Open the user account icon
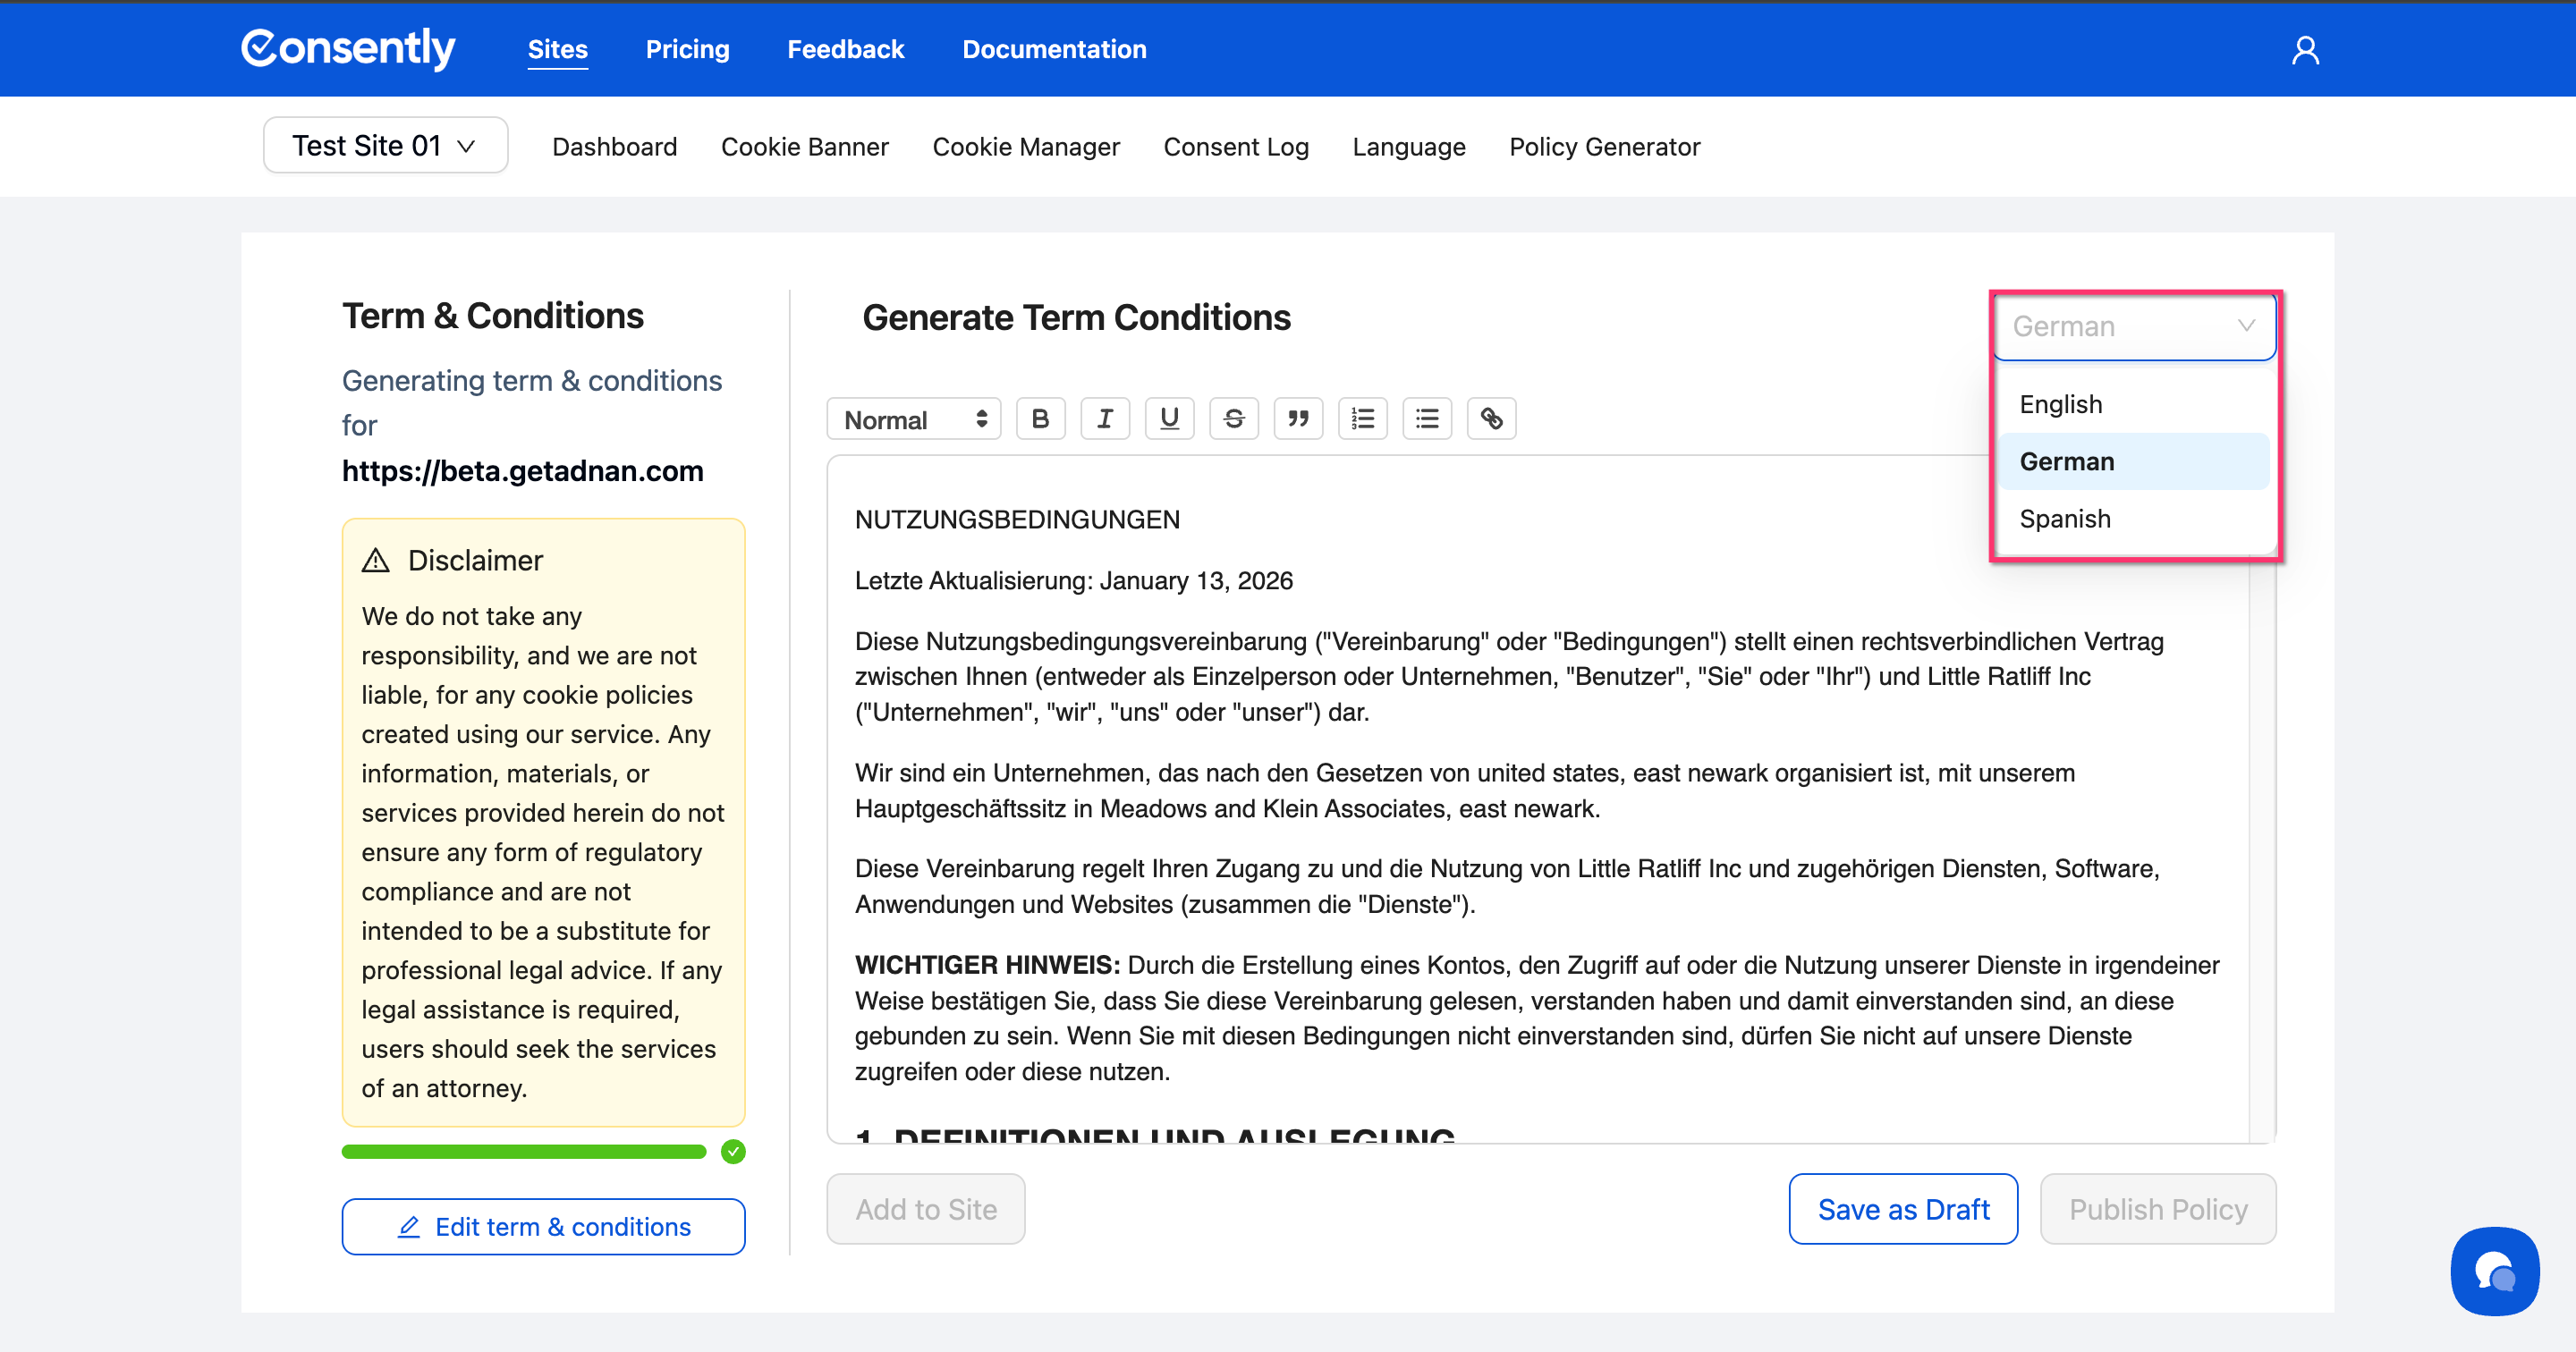Viewport: 2576px width, 1352px height. [2305, 50]
